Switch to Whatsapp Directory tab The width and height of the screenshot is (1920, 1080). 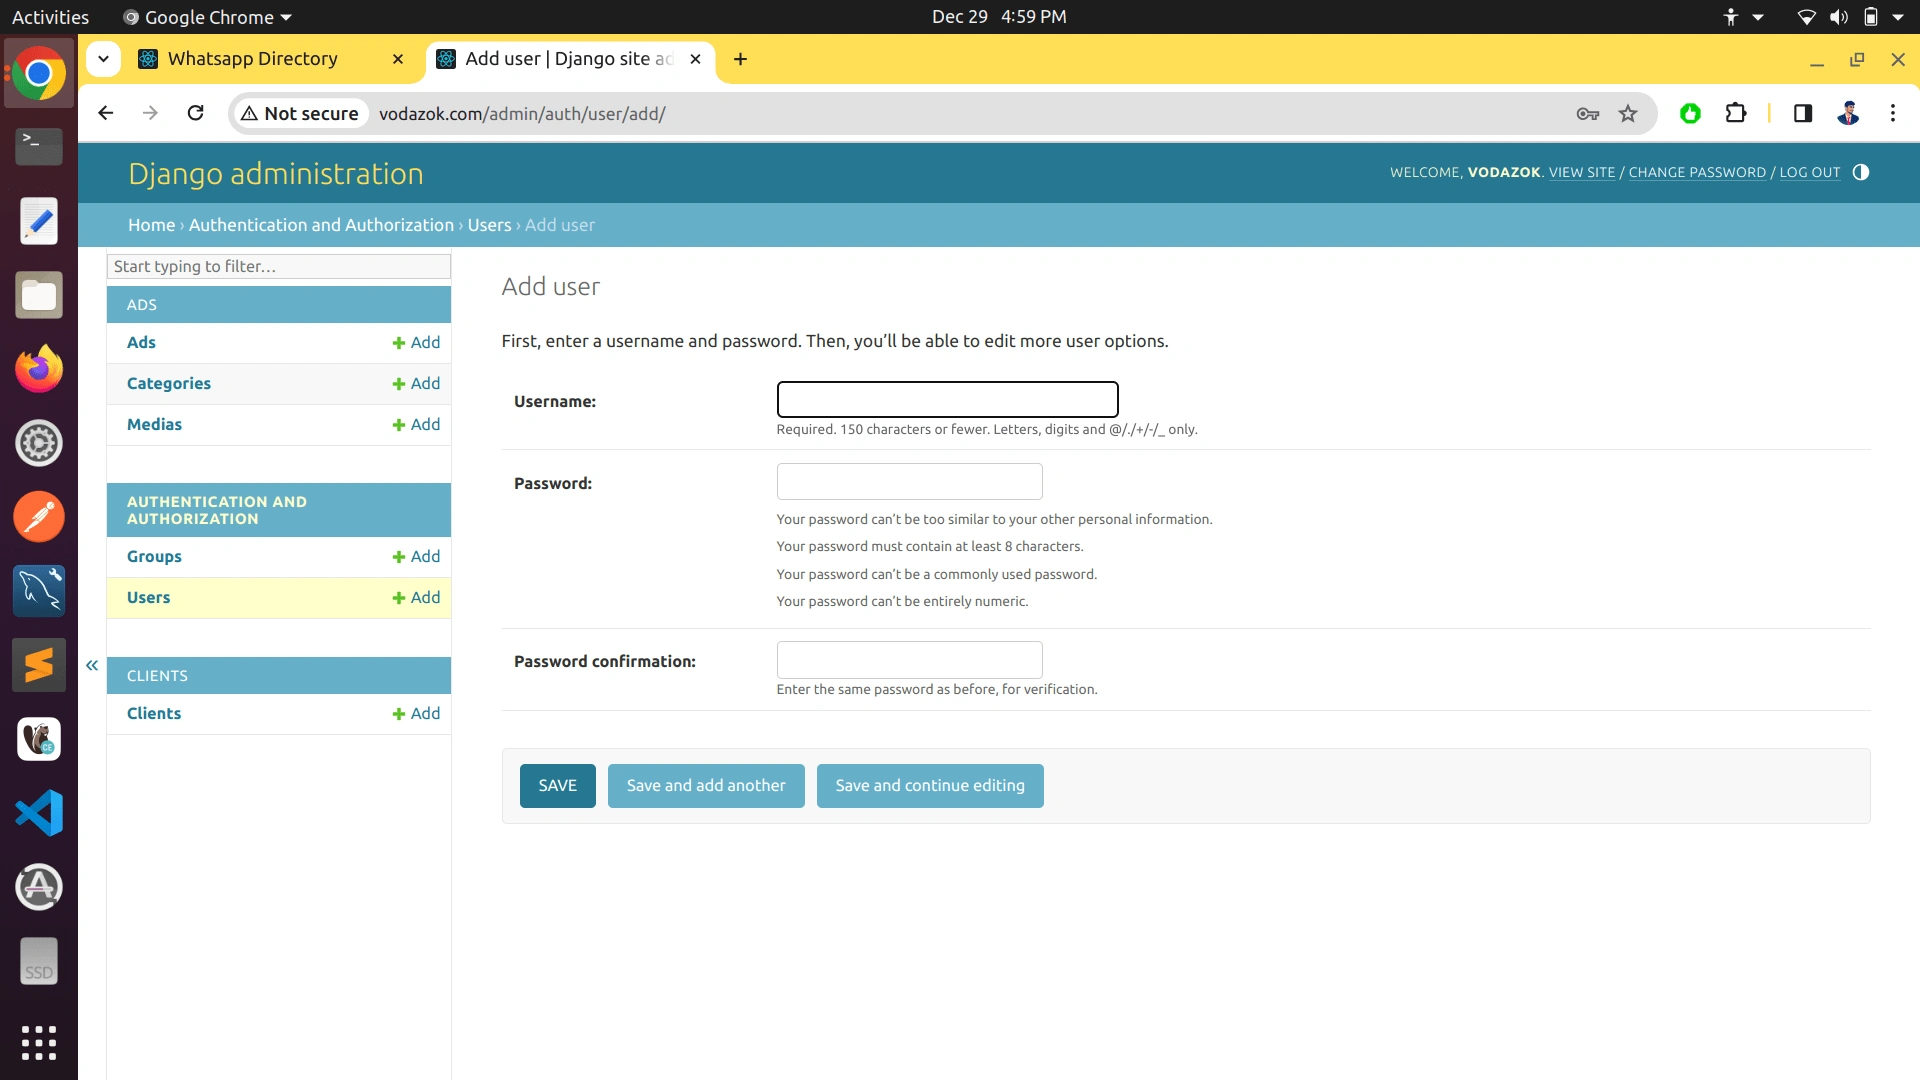[252, 58]
